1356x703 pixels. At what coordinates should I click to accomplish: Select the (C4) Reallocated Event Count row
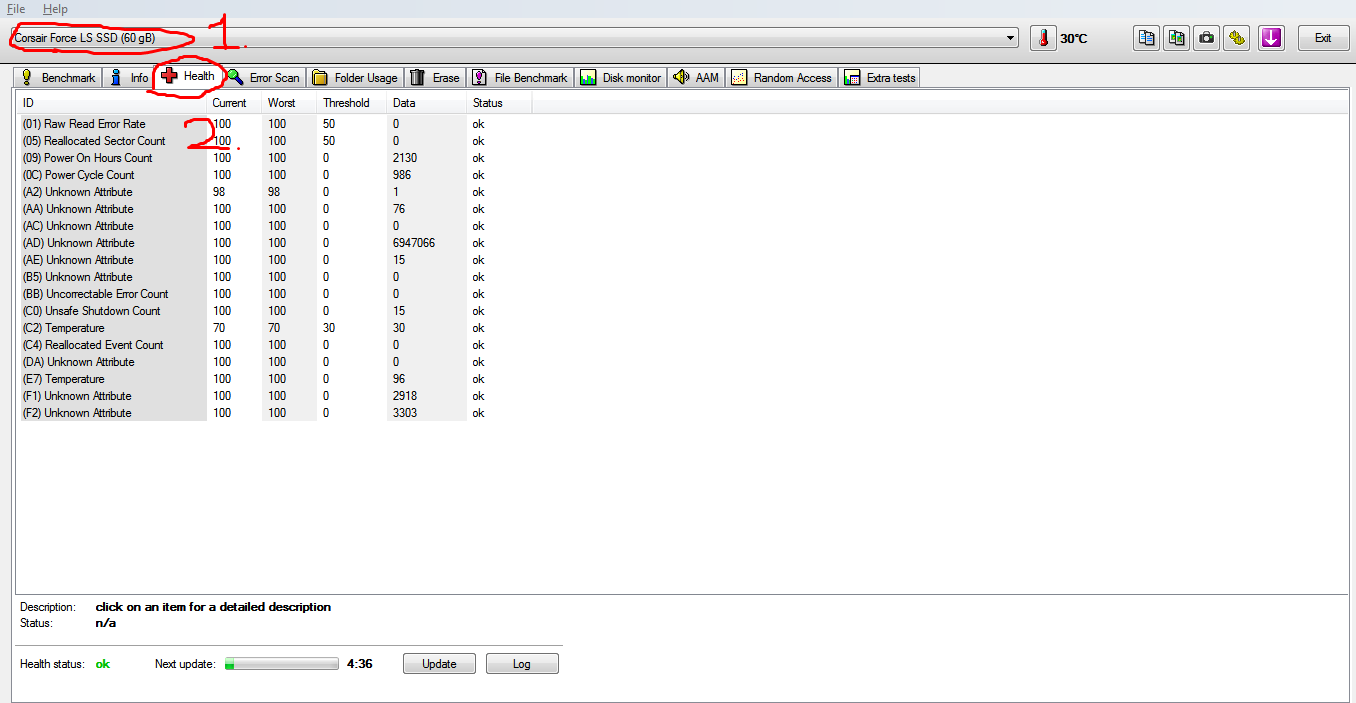tap(275, 345)
